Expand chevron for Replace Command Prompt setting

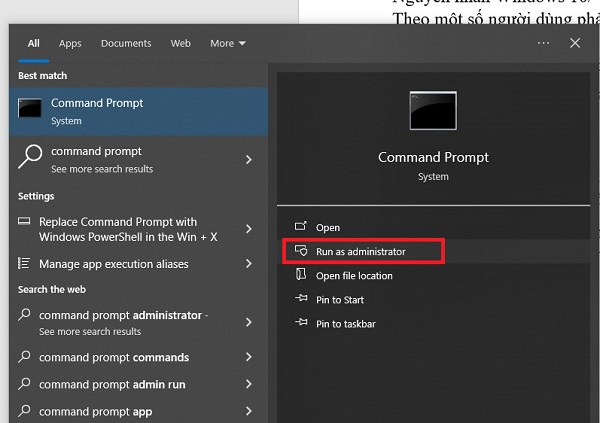point(249,229)
